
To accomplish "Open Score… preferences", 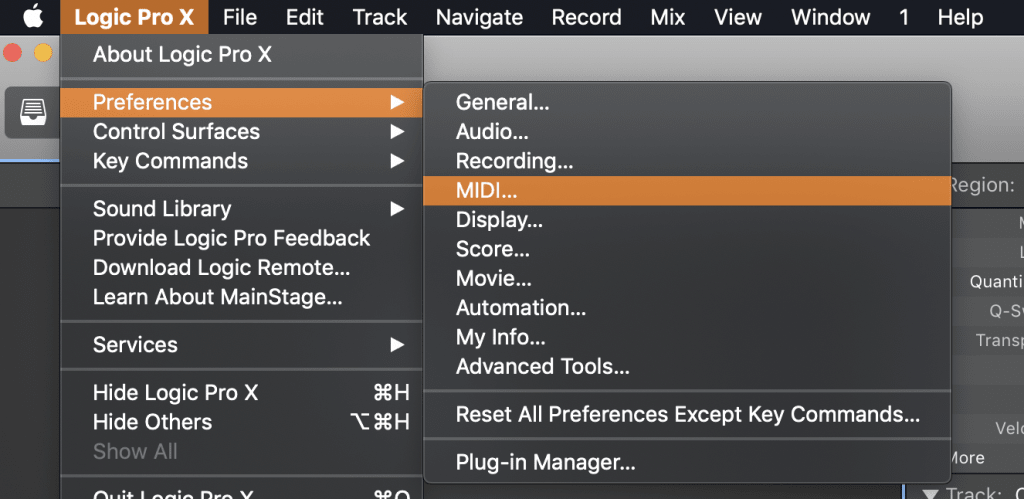I will (687, 250).
